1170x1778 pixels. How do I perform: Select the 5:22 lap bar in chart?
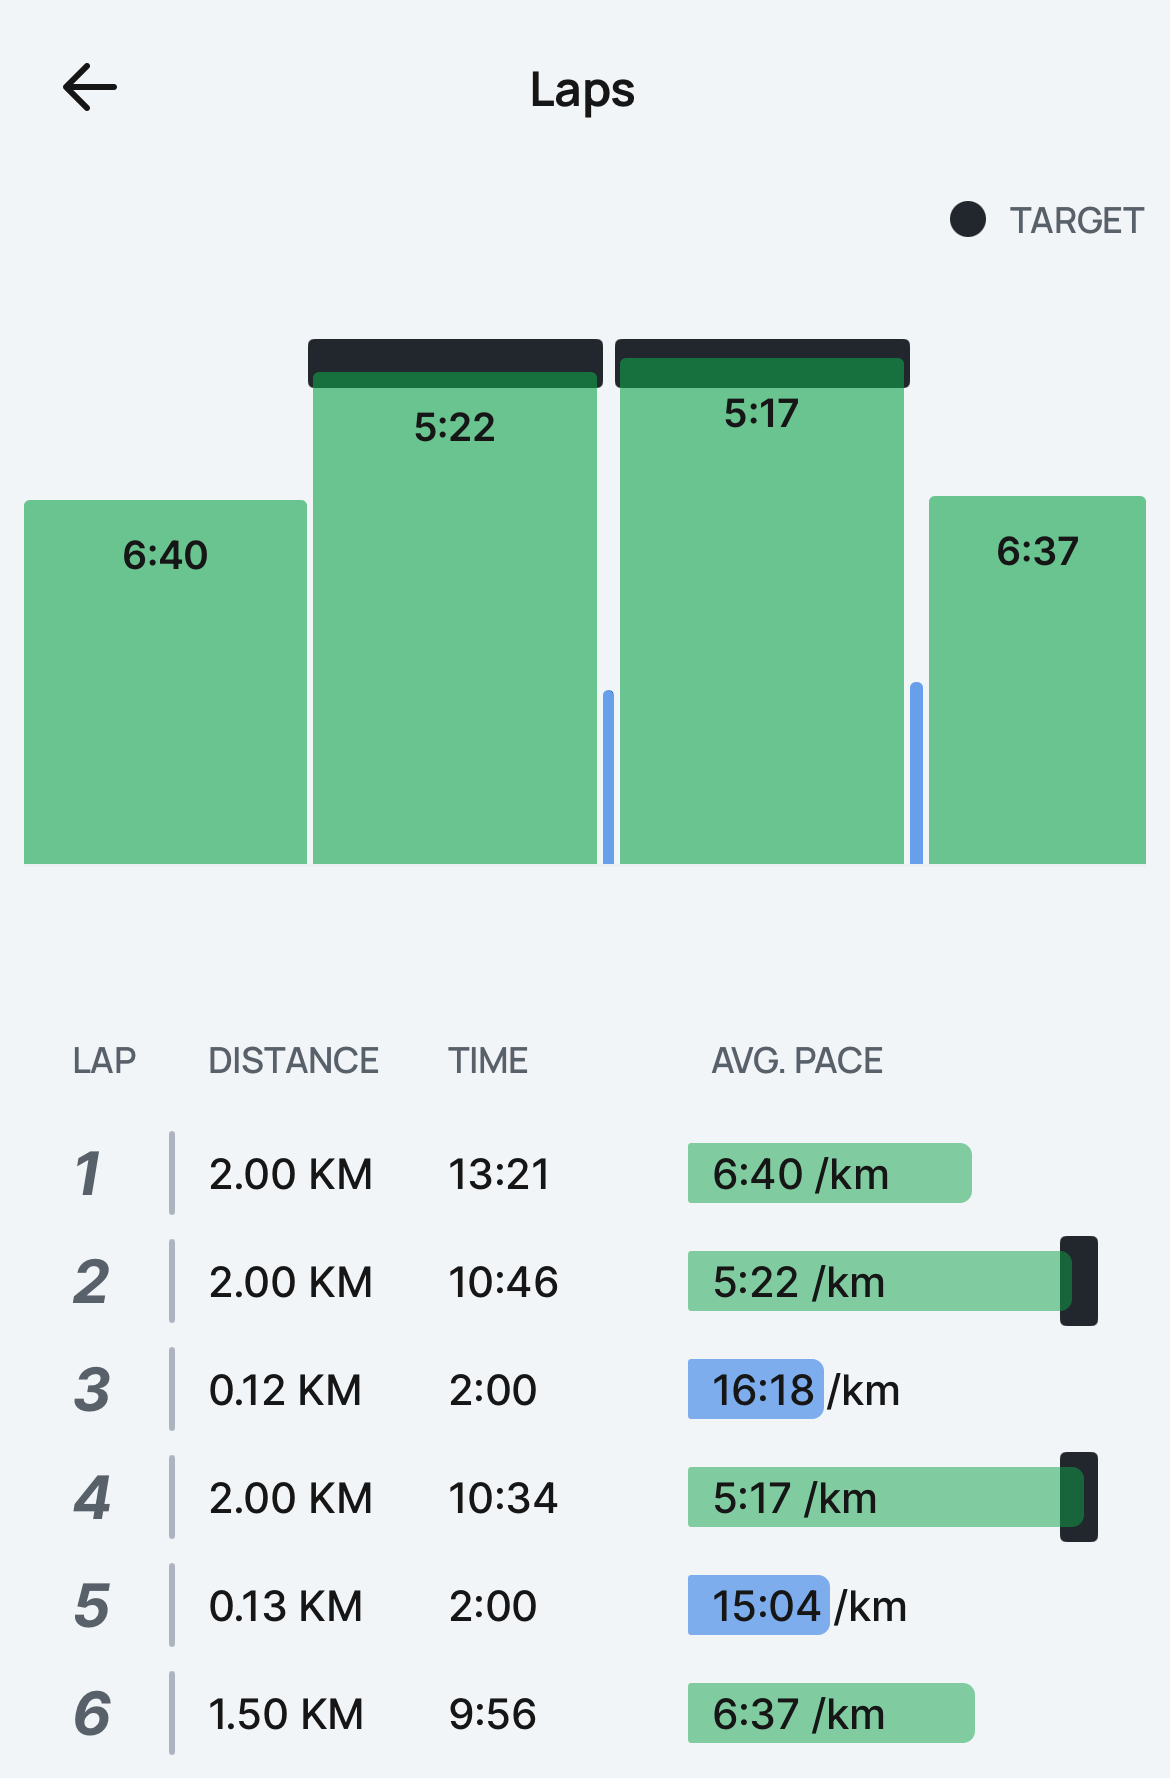pos(455,618)
